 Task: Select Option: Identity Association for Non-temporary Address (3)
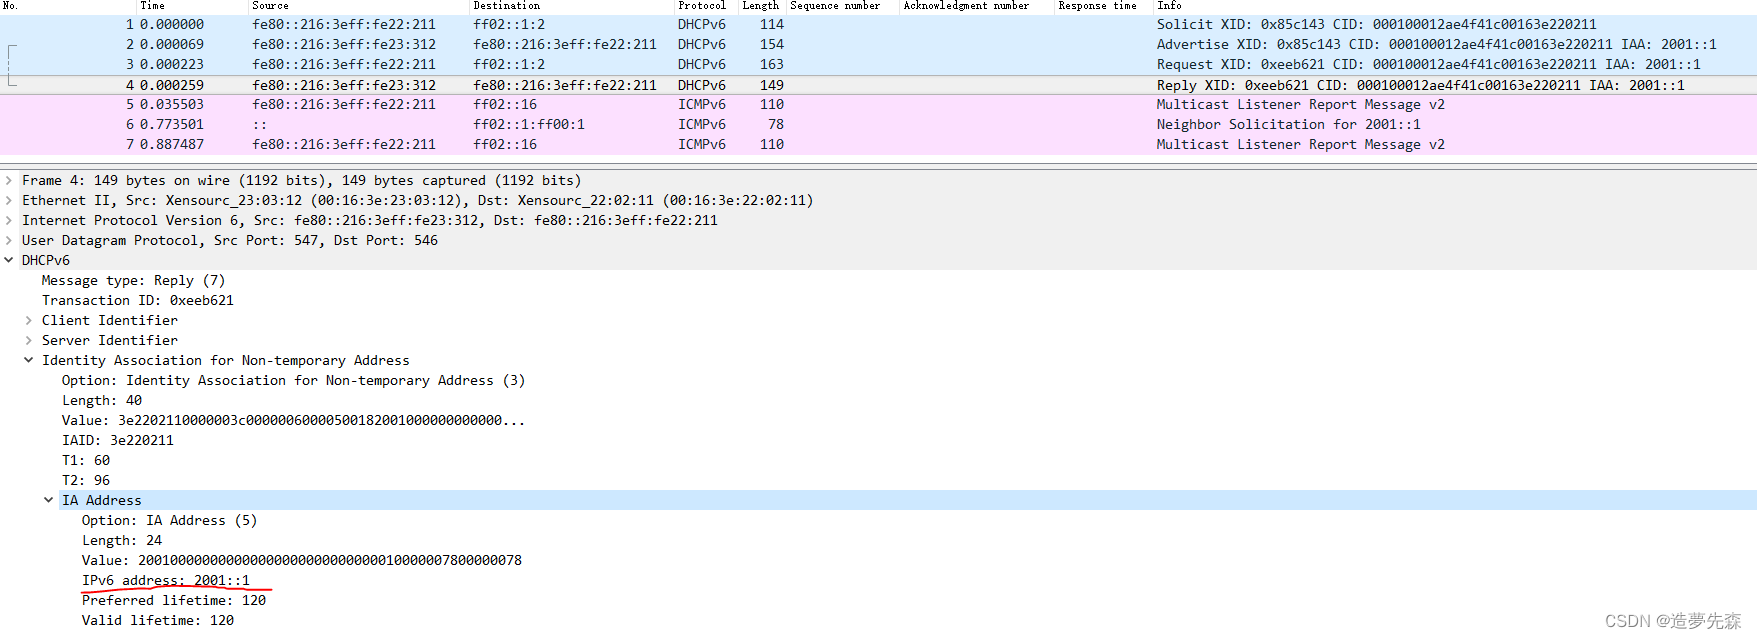click(x=293, y=381)
